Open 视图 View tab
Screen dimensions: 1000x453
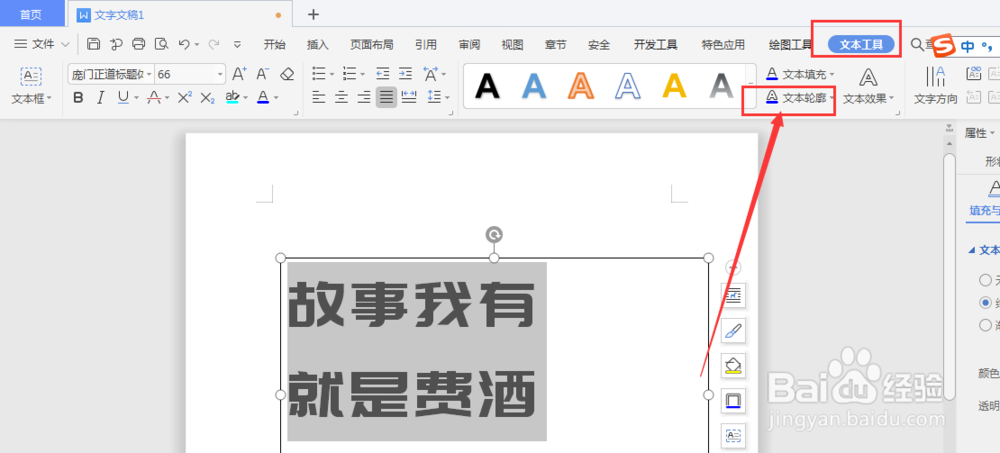pyautogui.click(x=512, y=44)
